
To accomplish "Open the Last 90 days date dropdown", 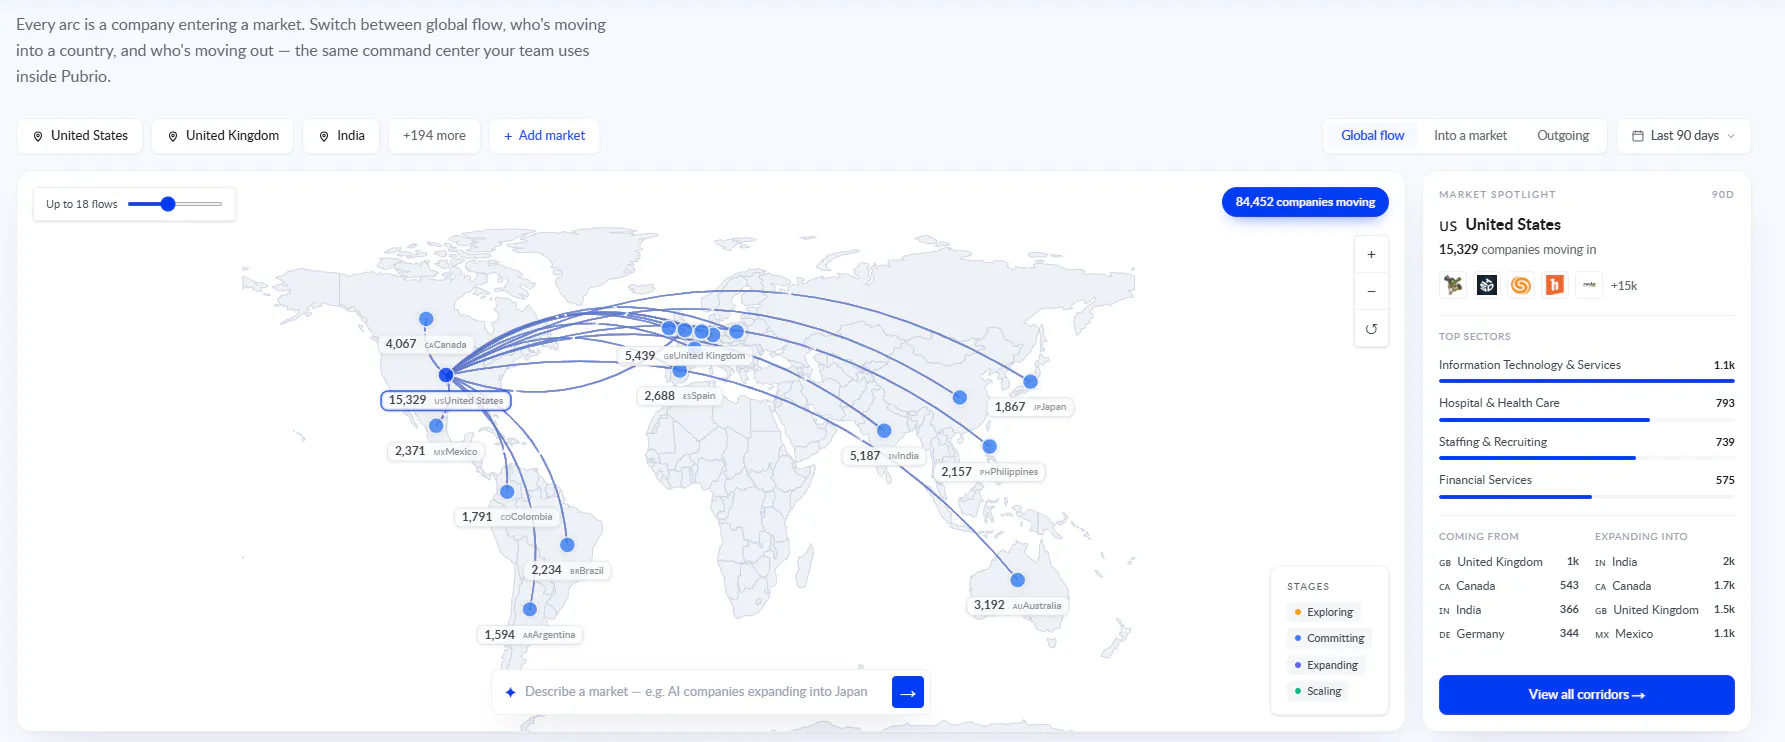I will coord(1684,136).
